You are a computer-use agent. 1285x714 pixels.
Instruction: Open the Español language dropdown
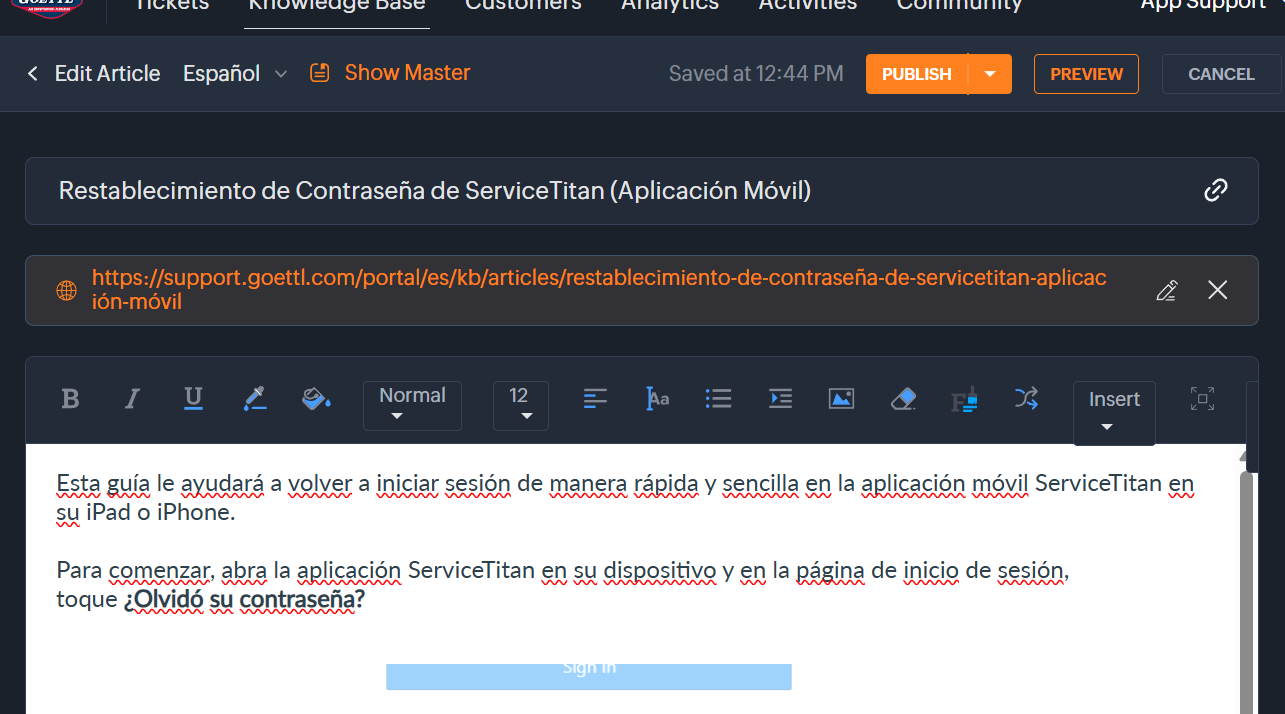click(x=235, y=74)
